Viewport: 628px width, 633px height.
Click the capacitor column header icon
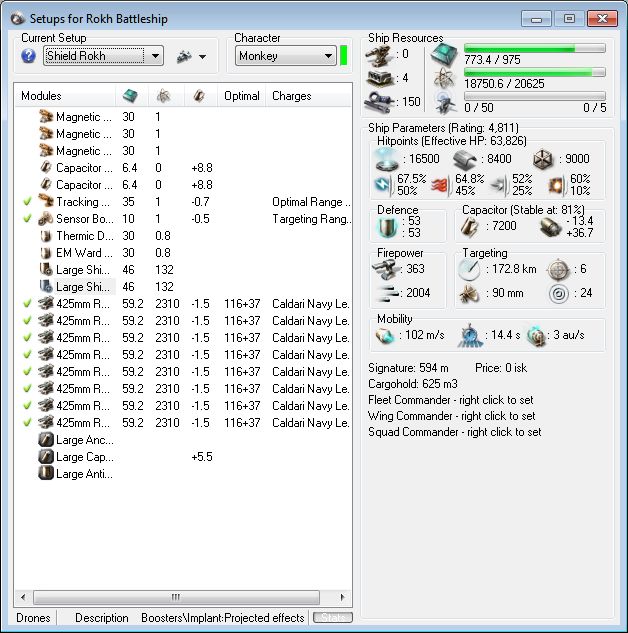(199, 96)
